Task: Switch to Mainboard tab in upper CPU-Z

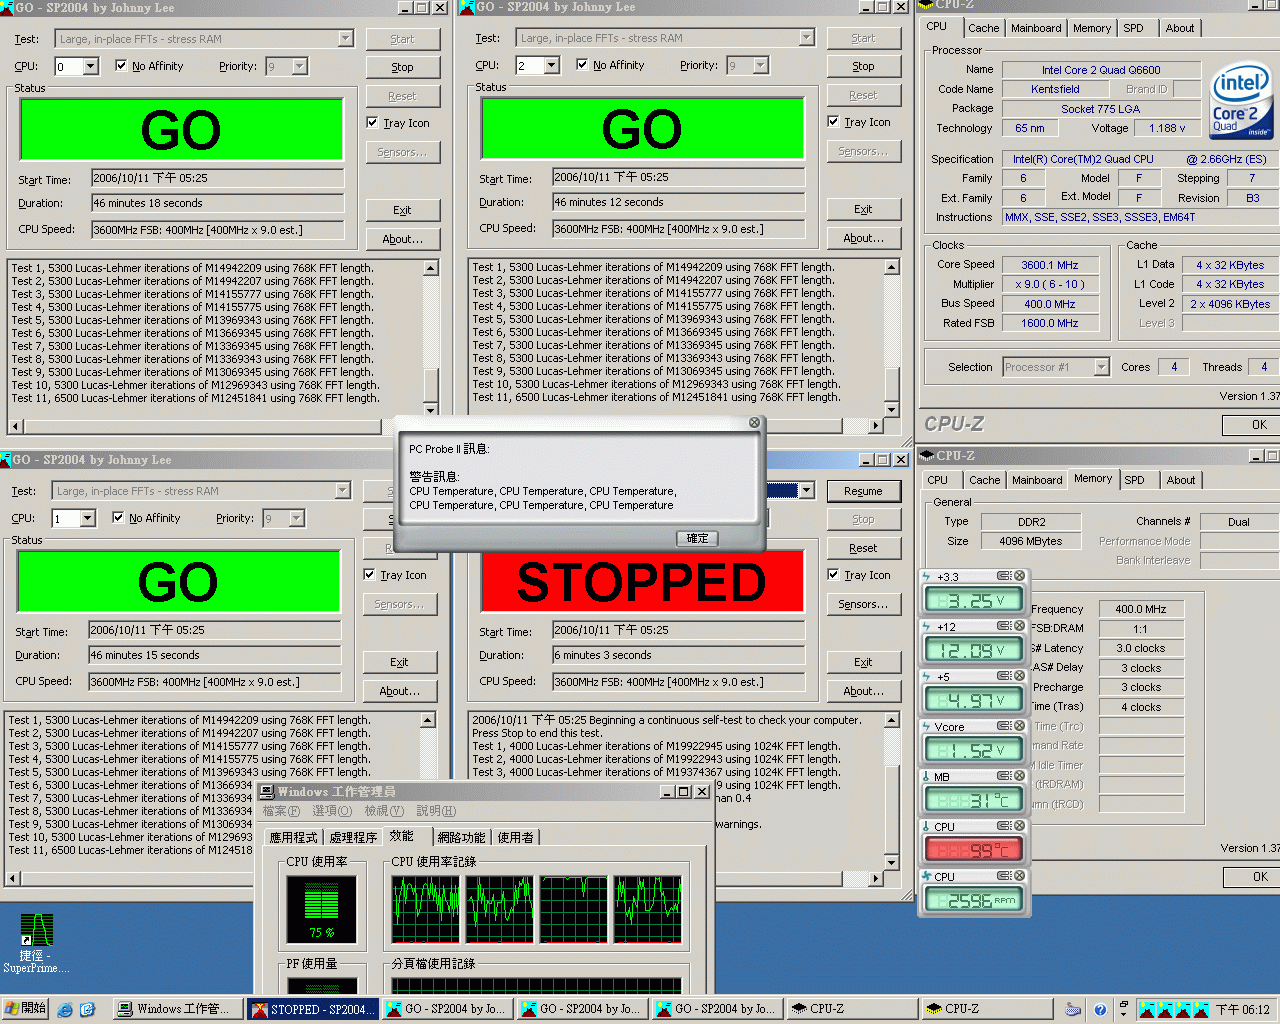Action: [1036, 28]
